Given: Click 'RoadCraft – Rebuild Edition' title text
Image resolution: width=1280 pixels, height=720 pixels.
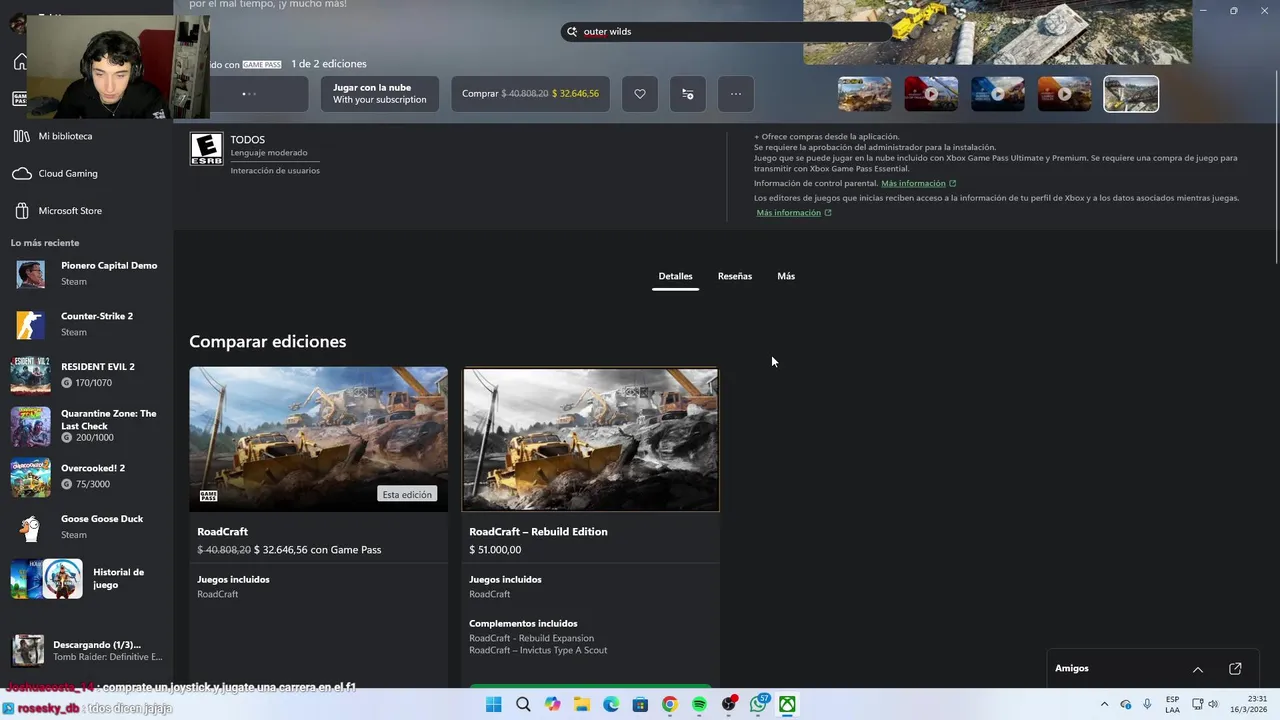Looking at the screenshot, I should (538, 532).
